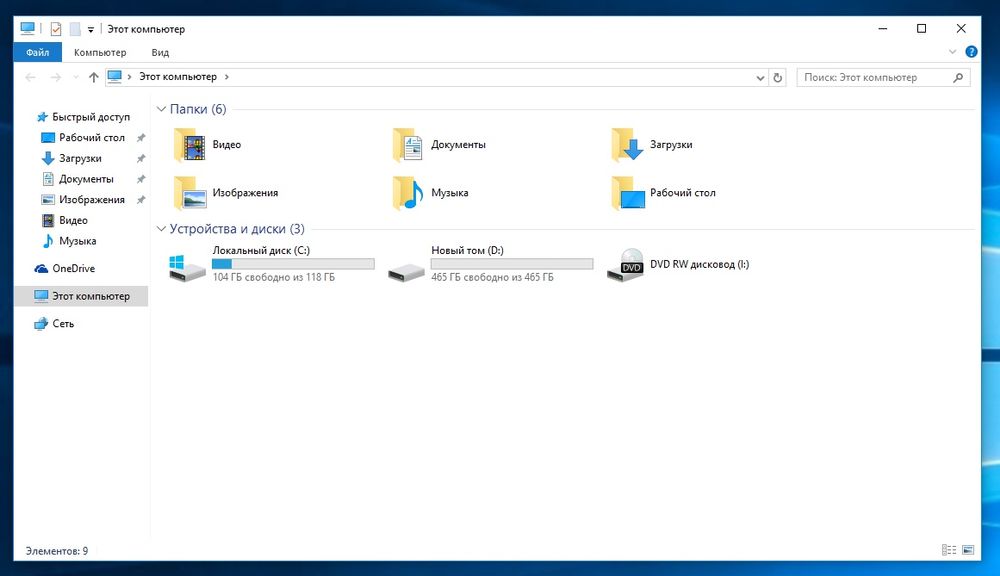
Task: Open the Документы folder icon in Папки
Action: pyautogui.click(x=408, y=145)
